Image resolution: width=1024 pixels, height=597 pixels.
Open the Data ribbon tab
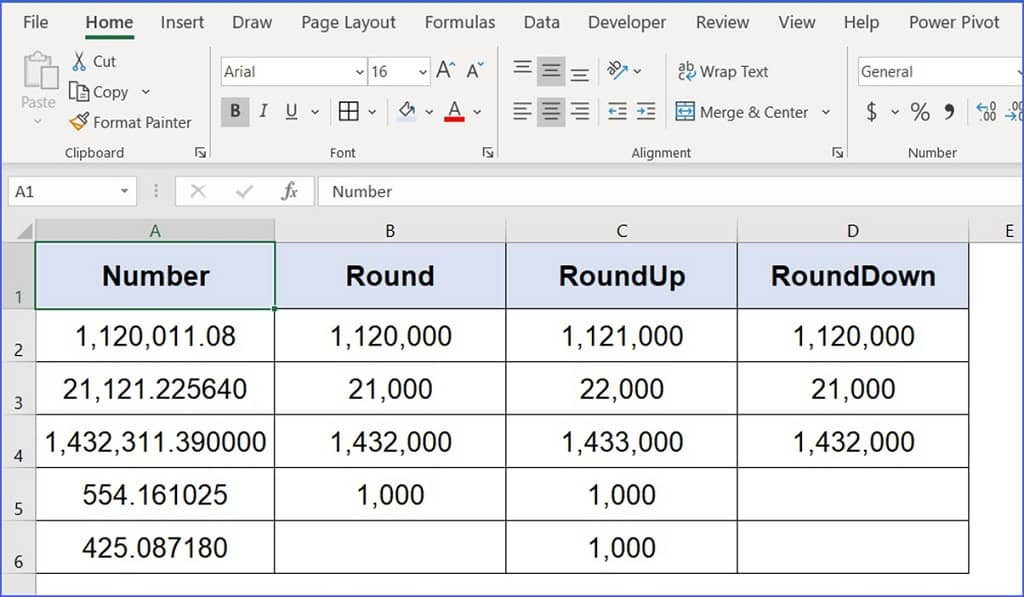[x=541, y=21]
